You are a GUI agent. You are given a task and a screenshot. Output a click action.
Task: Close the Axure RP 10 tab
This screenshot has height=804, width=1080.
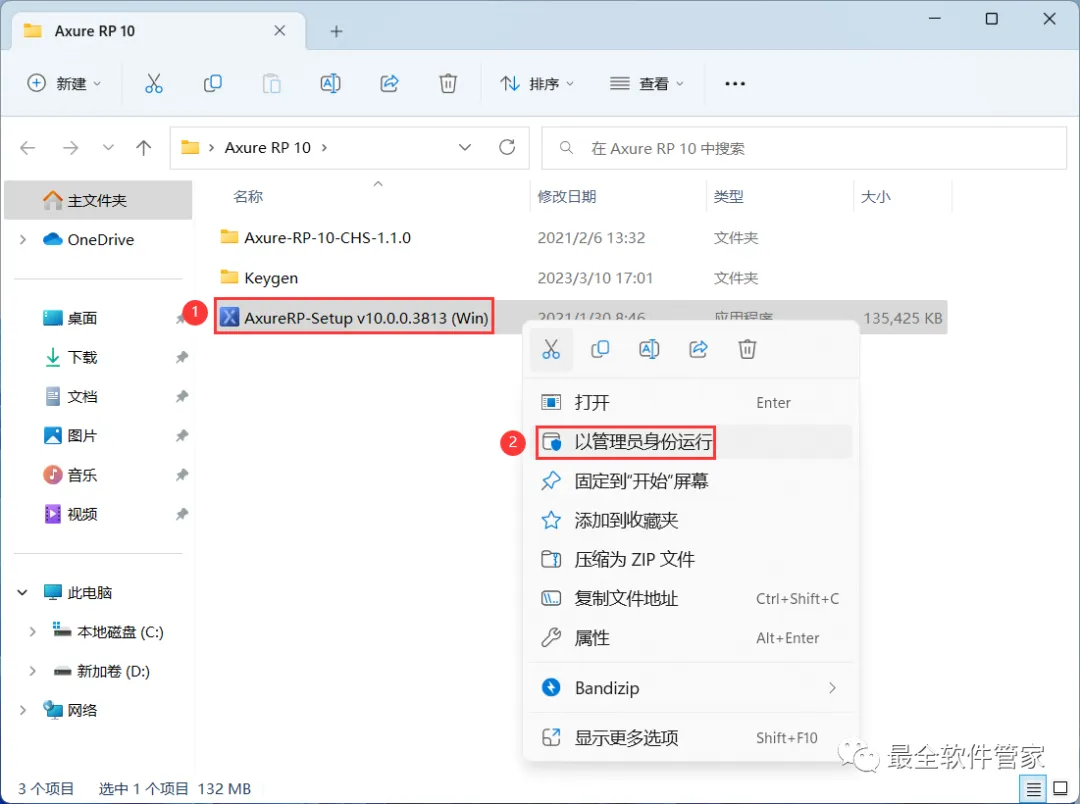[280, 30]
